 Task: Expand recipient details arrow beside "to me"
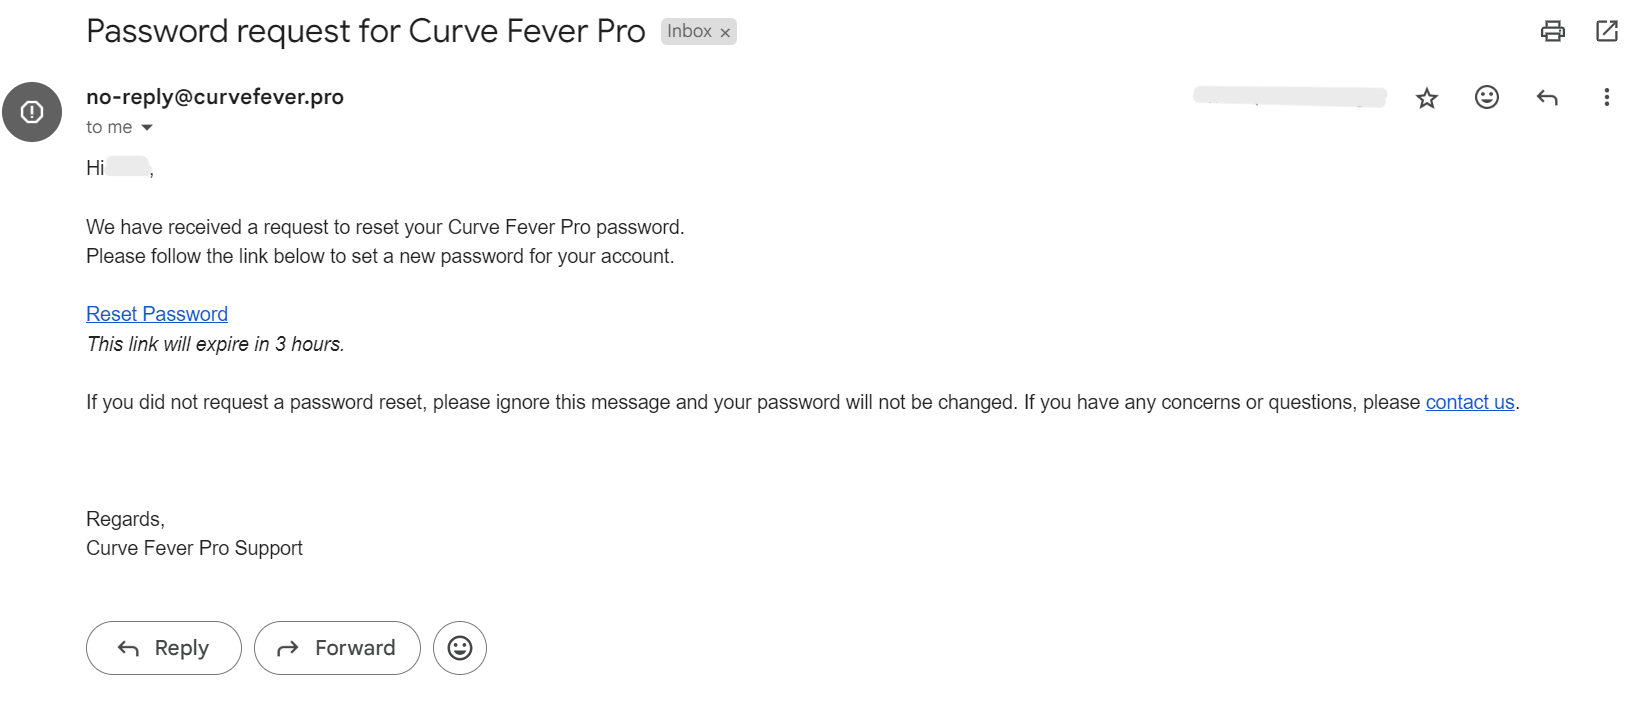(147, 127)
